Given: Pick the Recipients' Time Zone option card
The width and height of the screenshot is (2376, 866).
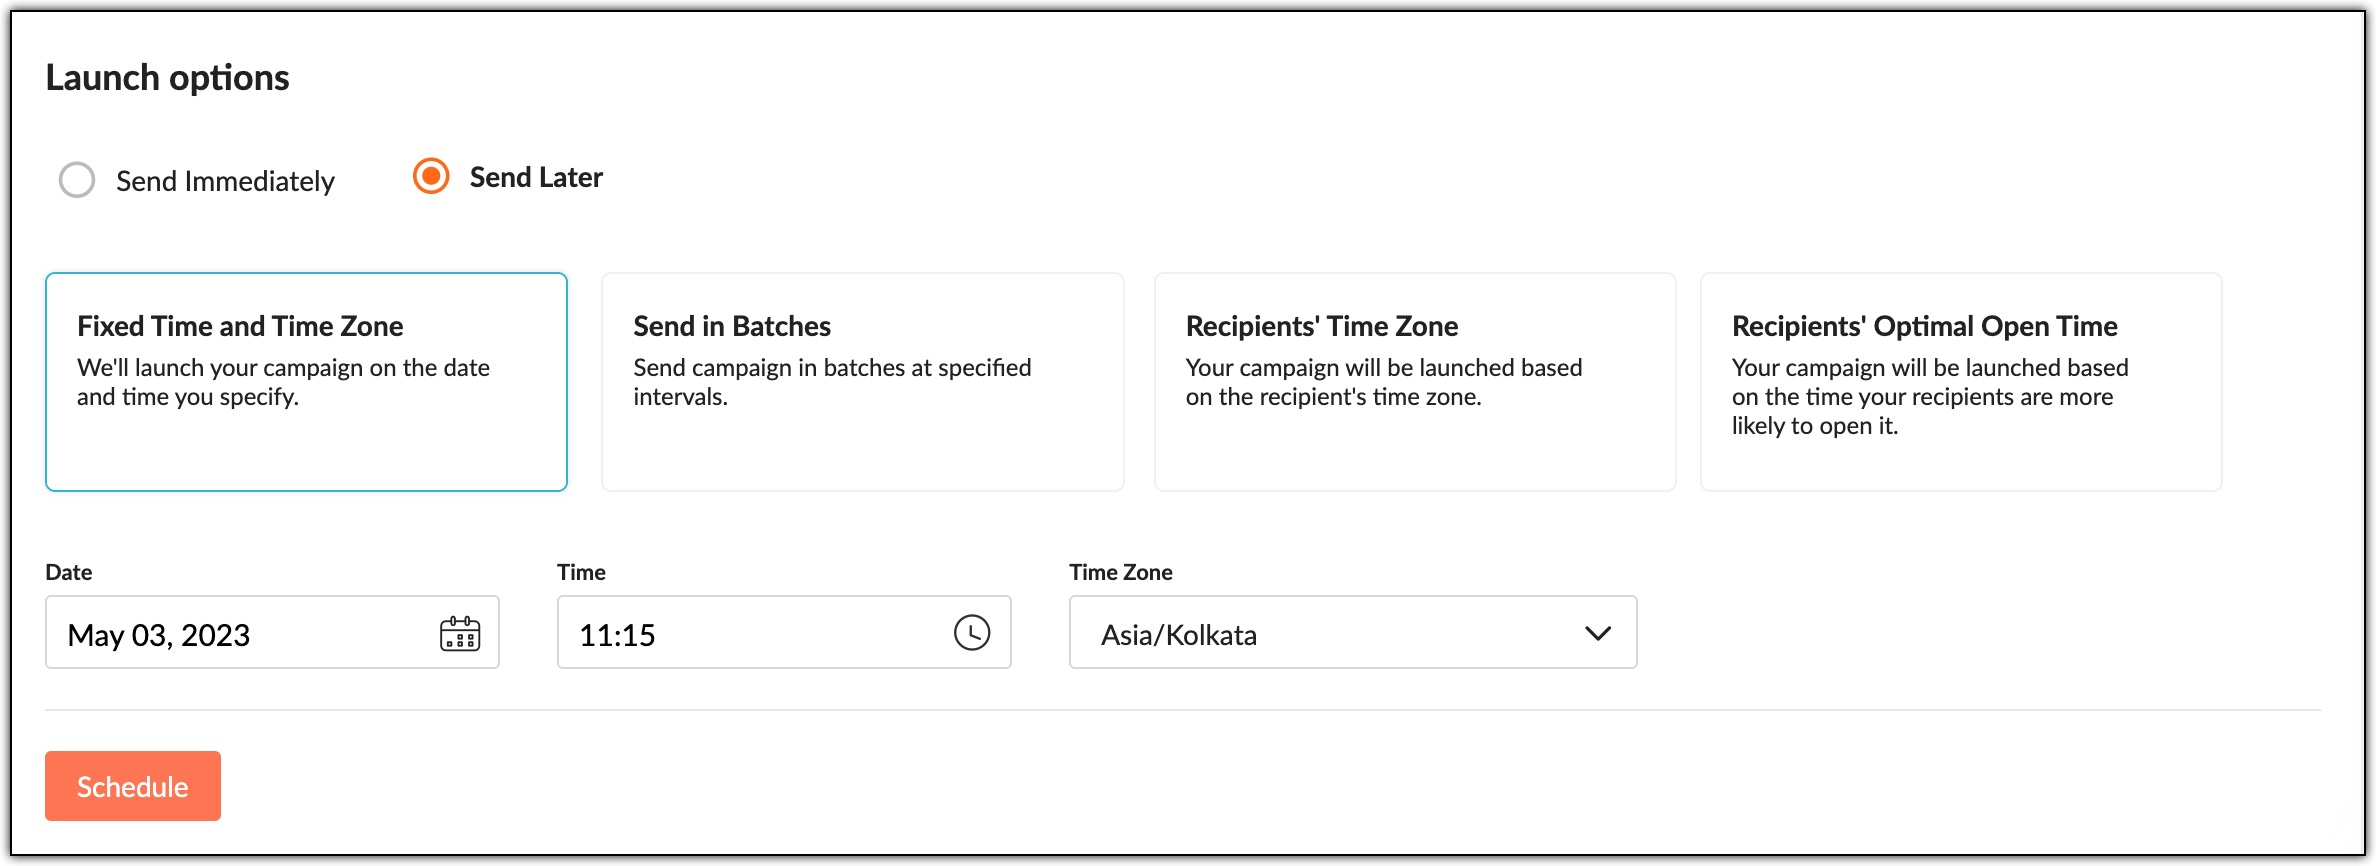Looking at the screenshot, I should (1415, 382).
